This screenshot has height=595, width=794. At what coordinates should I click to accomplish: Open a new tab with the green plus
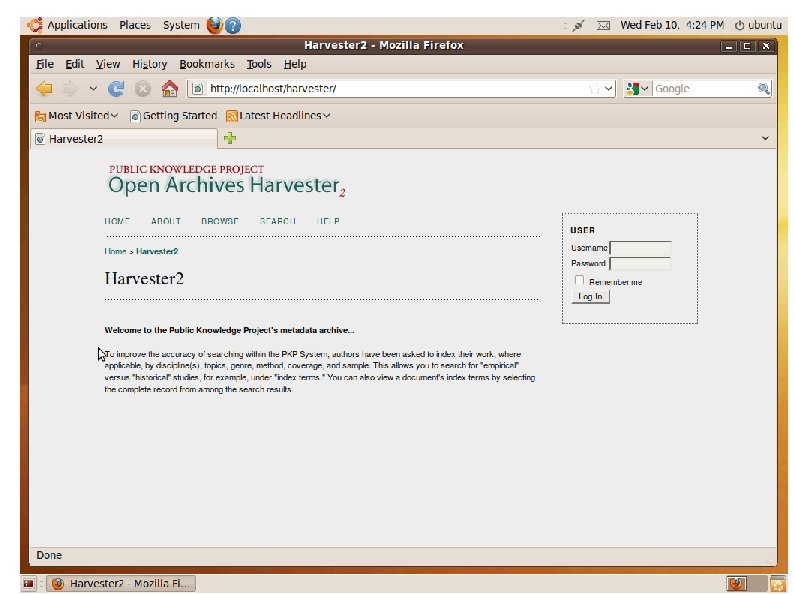tap(230, 138)
